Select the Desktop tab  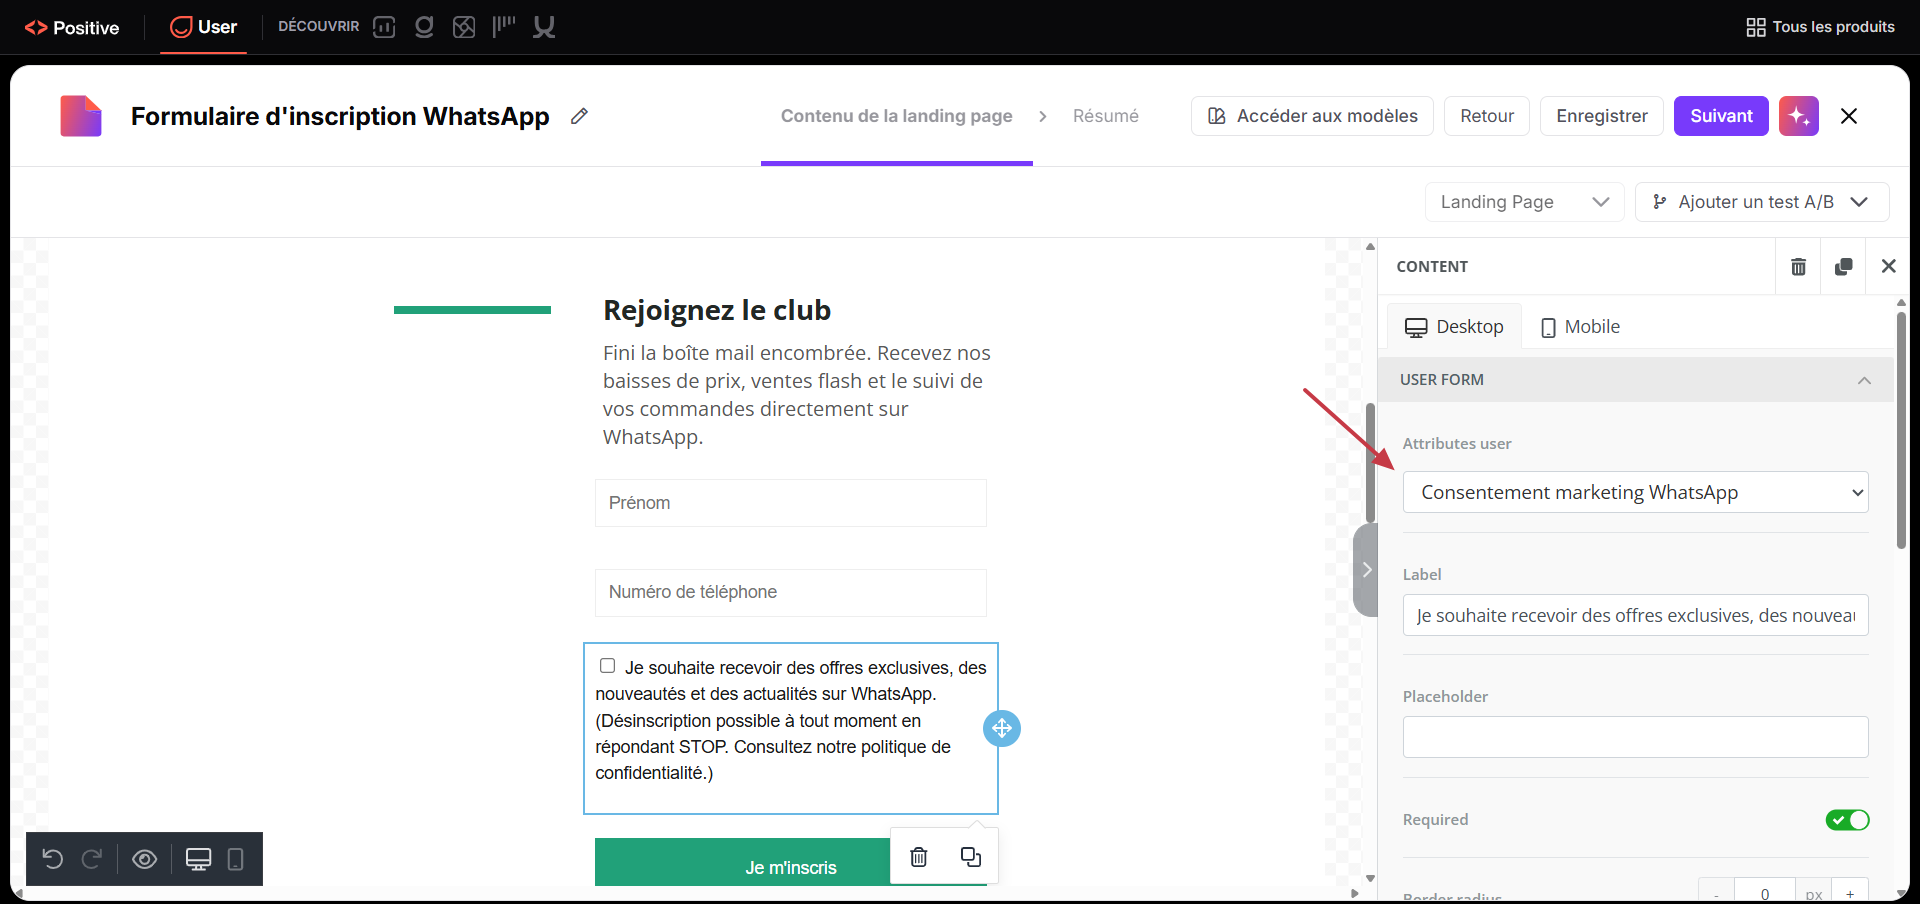pyautogui.click(x=1455, y=327)
